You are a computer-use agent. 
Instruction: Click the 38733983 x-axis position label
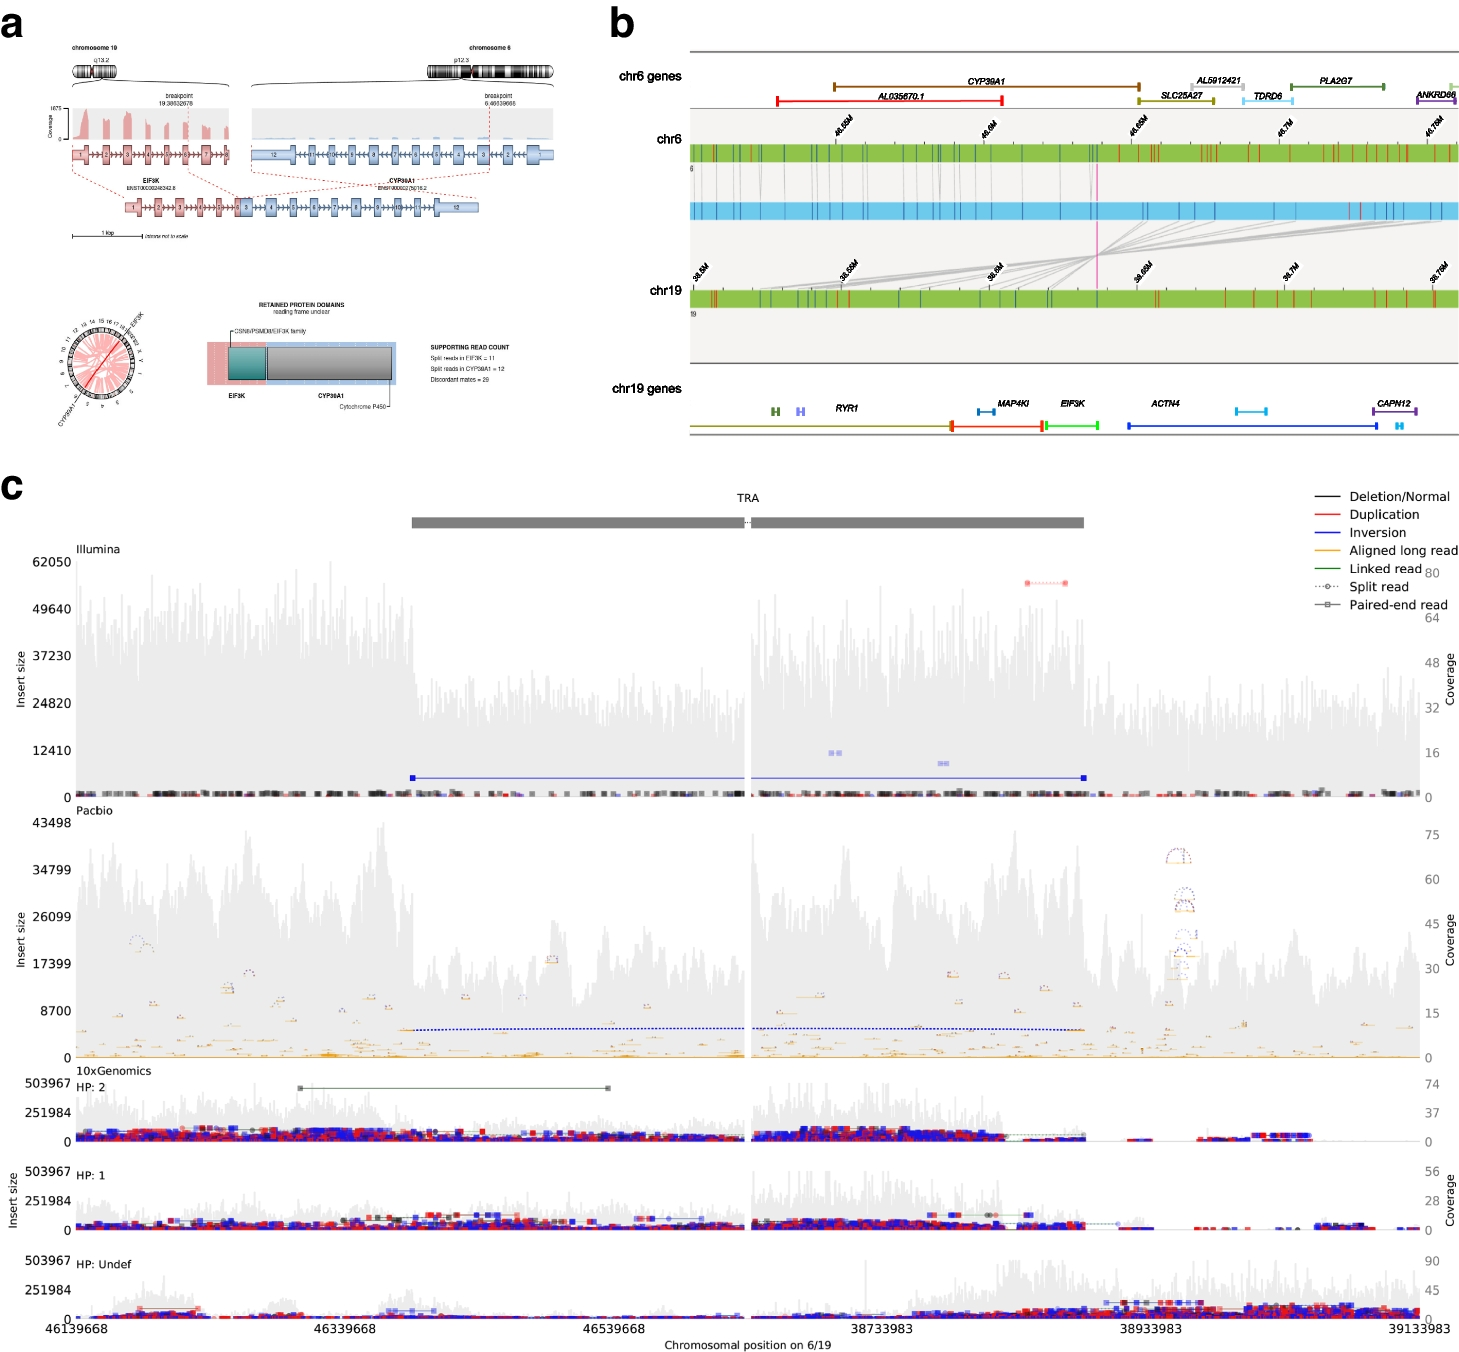click(882, 1329)
